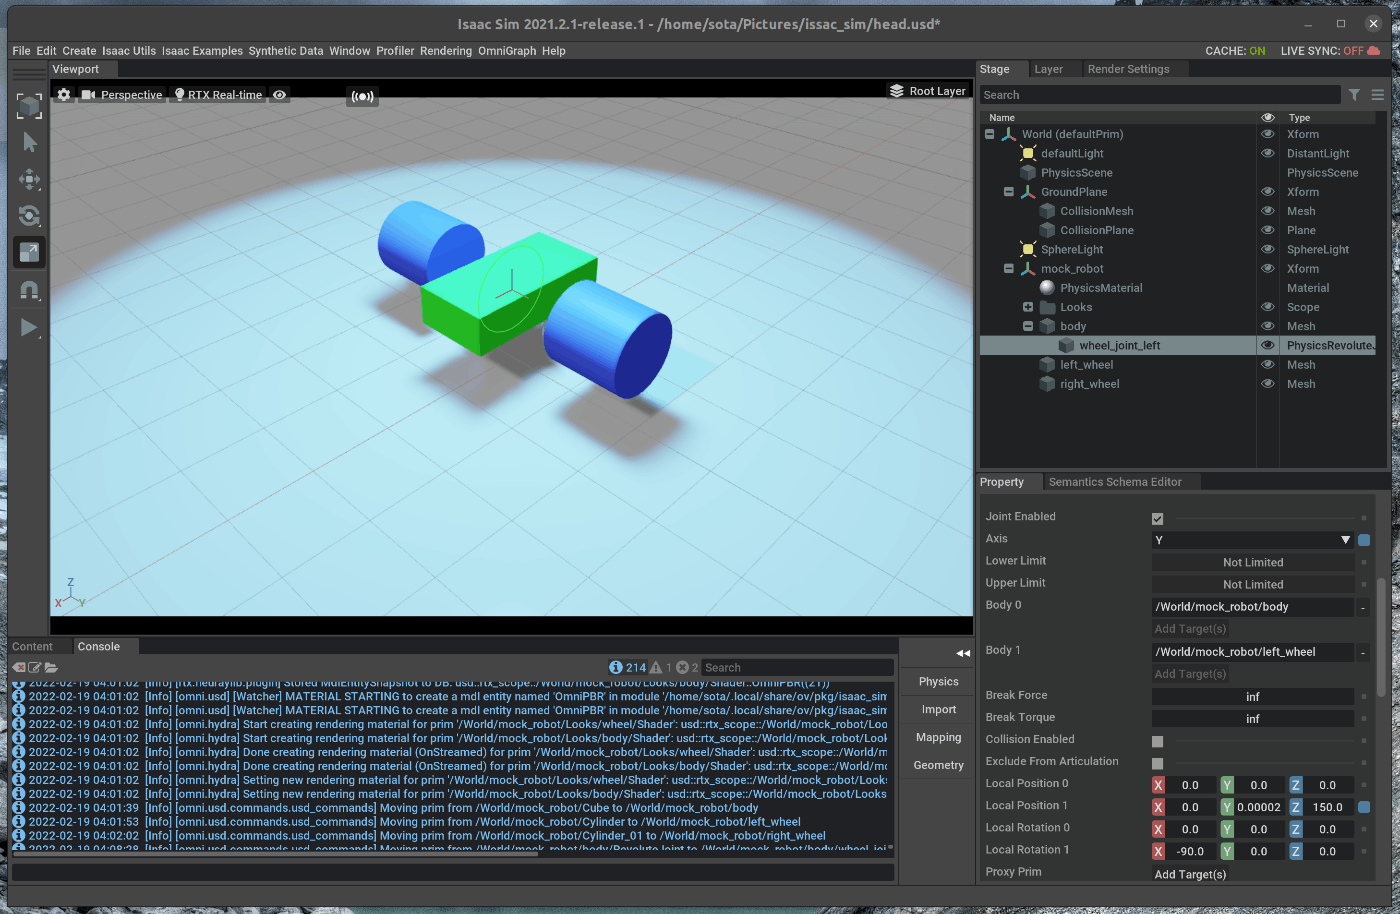Click the Physics side panel button
The height and width of the screenshot is (914, 1400).
click(939, 682)
